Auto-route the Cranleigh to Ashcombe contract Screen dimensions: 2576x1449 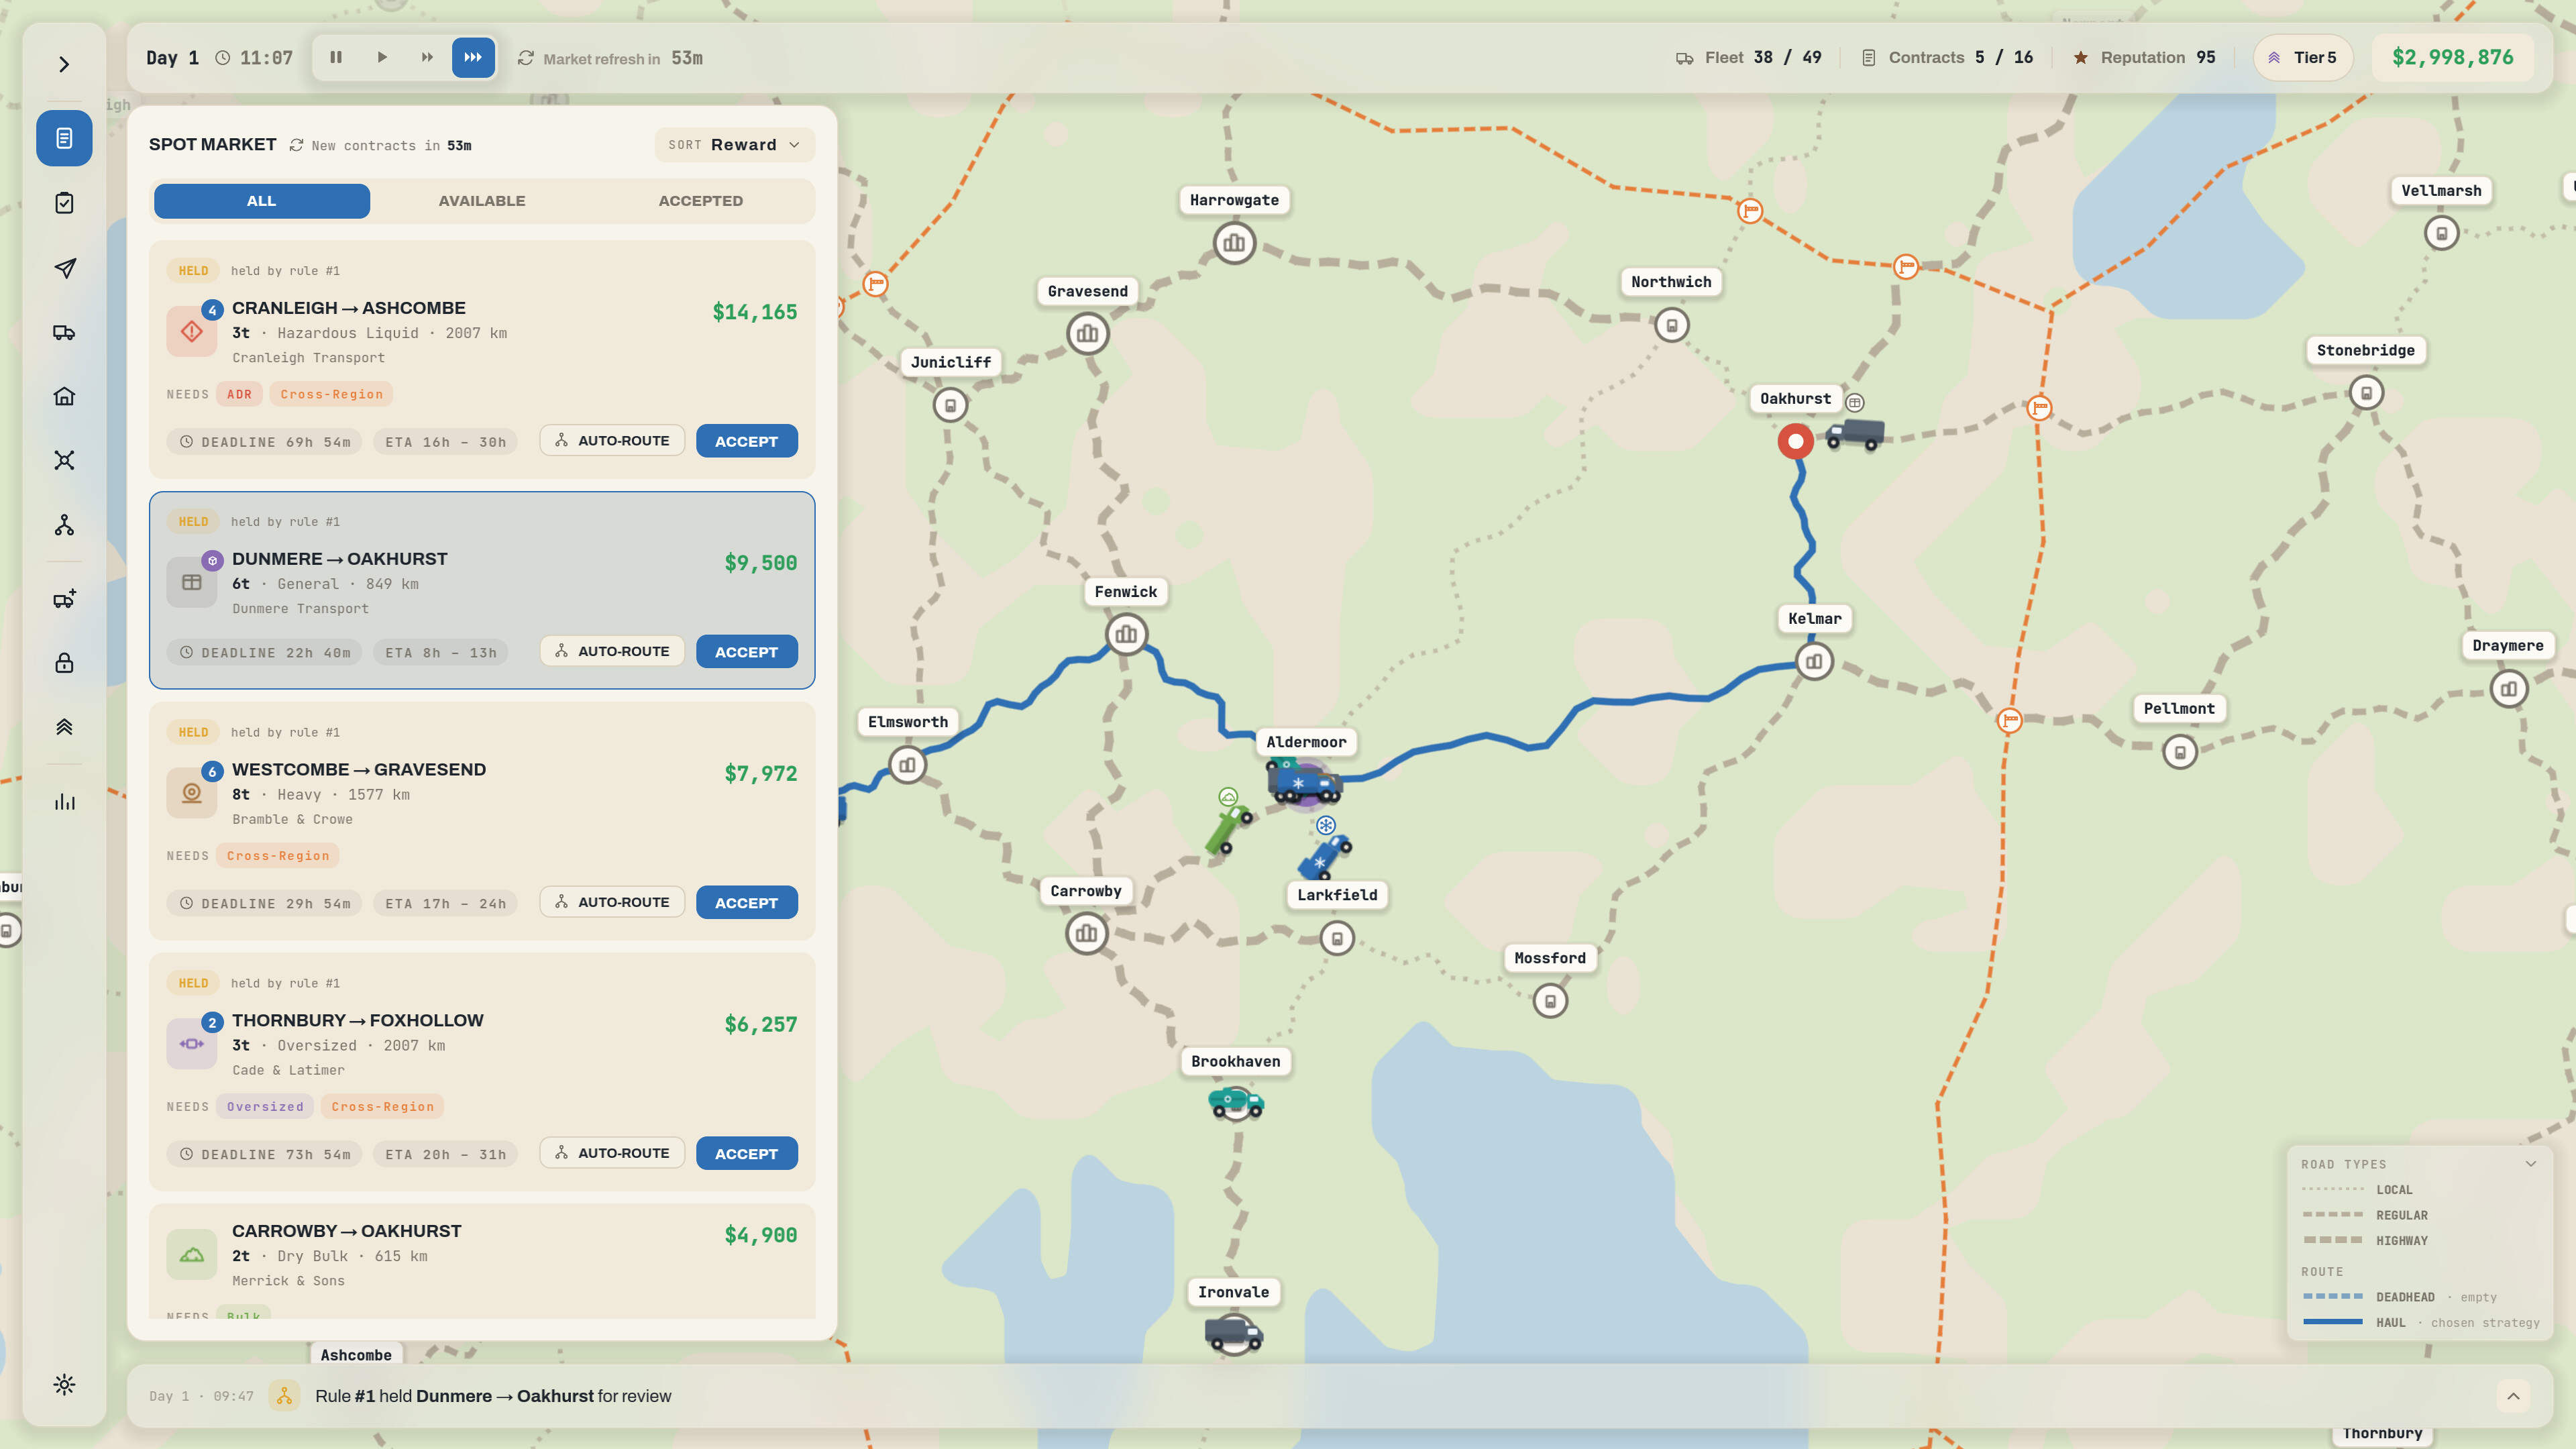click(612, 441)
